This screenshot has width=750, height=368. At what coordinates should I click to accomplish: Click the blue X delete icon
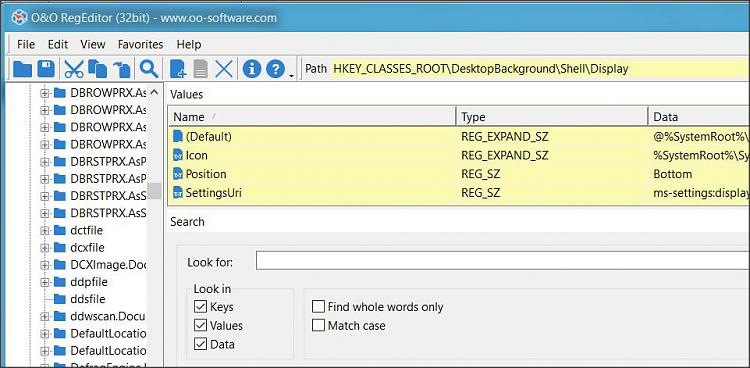click(223, 70)
